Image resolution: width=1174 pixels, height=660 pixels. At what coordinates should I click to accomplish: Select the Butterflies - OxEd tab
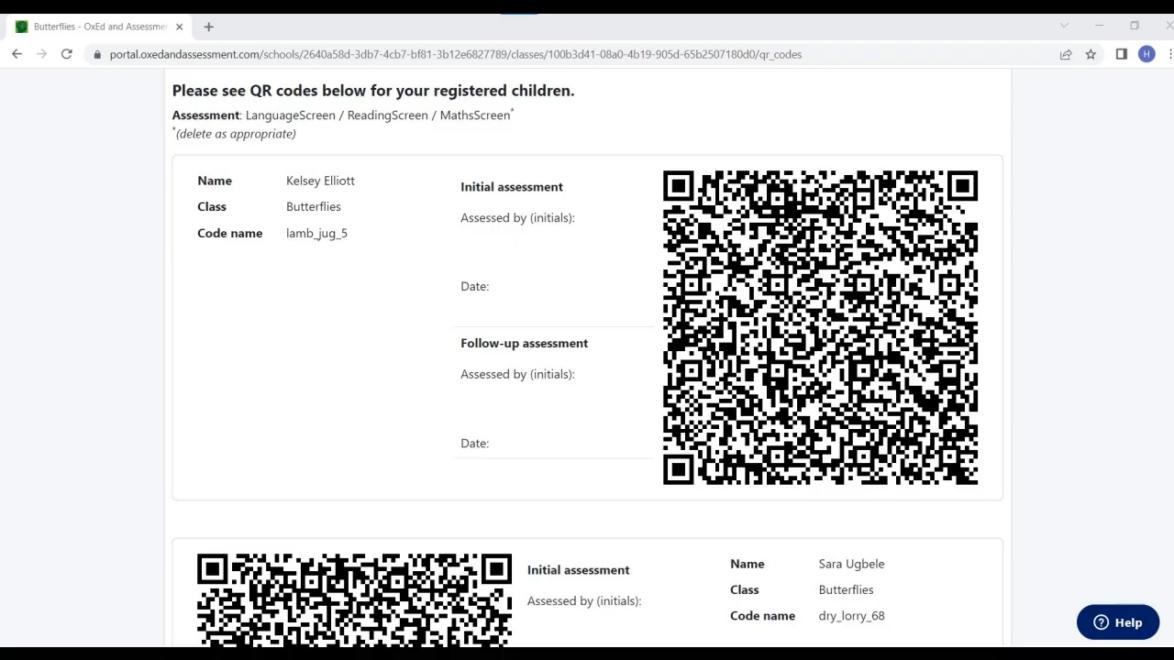(95, 27)
